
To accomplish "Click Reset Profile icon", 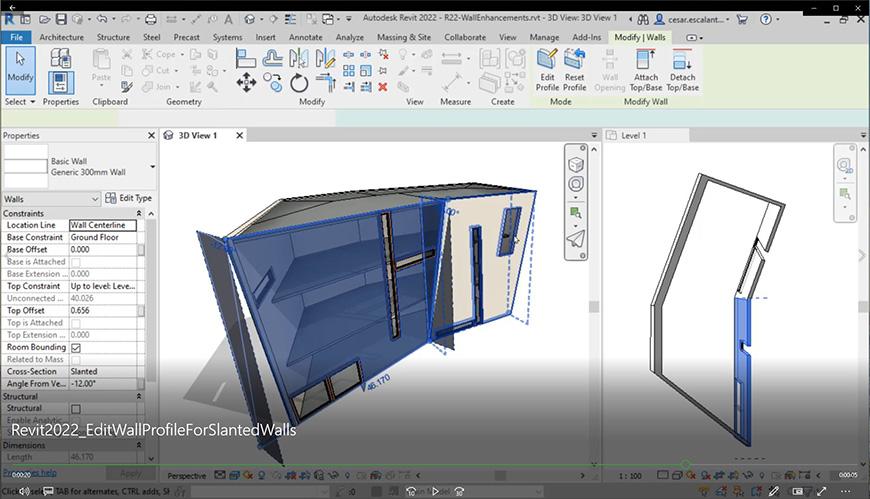I will [x=574, y=70].
